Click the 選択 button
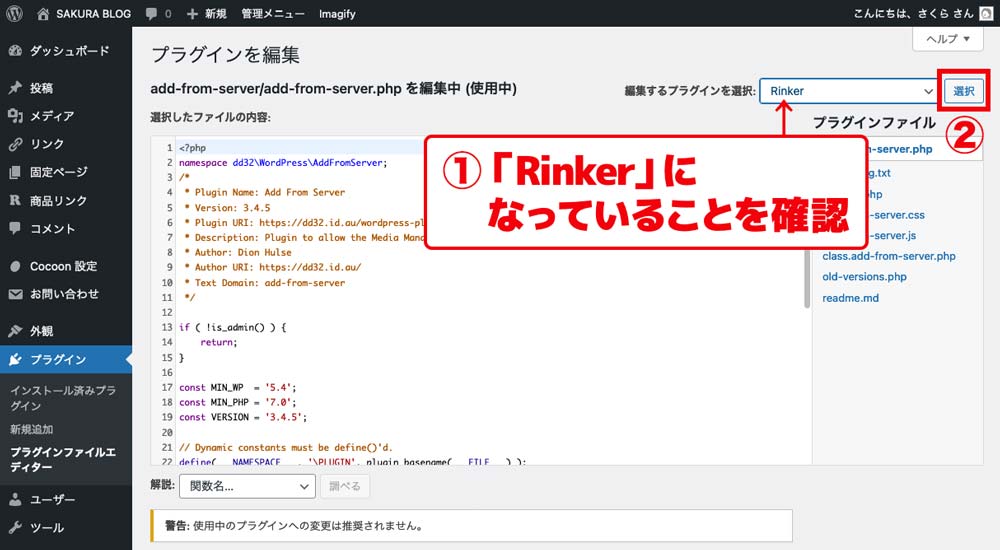This screenshot has height=550, width=1000. coord(963,91)
